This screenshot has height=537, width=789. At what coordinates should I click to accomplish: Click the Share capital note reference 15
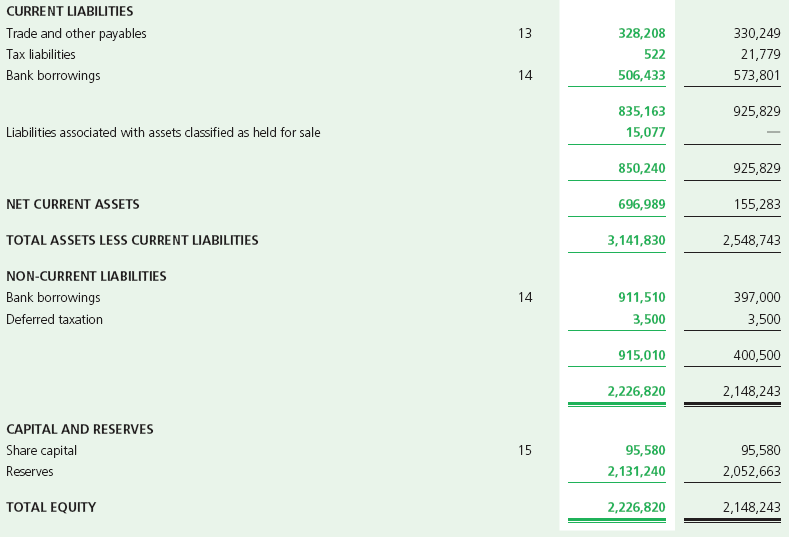click(525, 450)
